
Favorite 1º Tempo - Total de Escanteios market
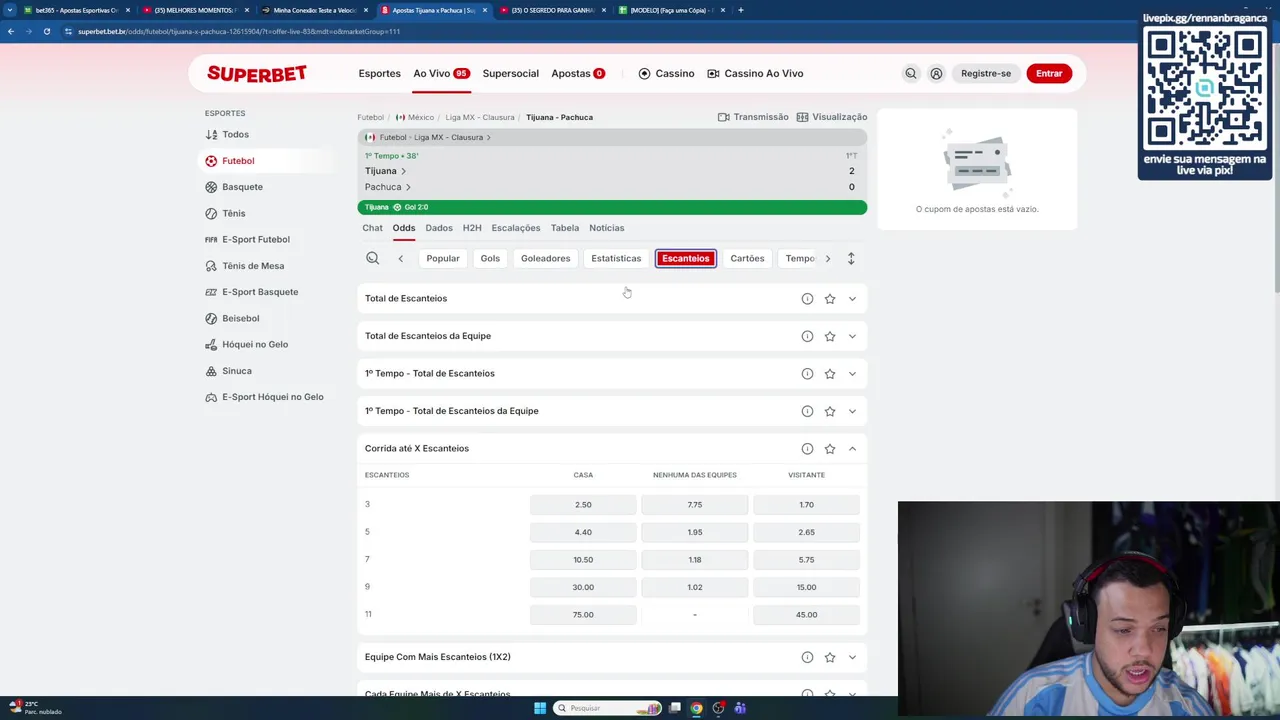click(x=830, y=373)
